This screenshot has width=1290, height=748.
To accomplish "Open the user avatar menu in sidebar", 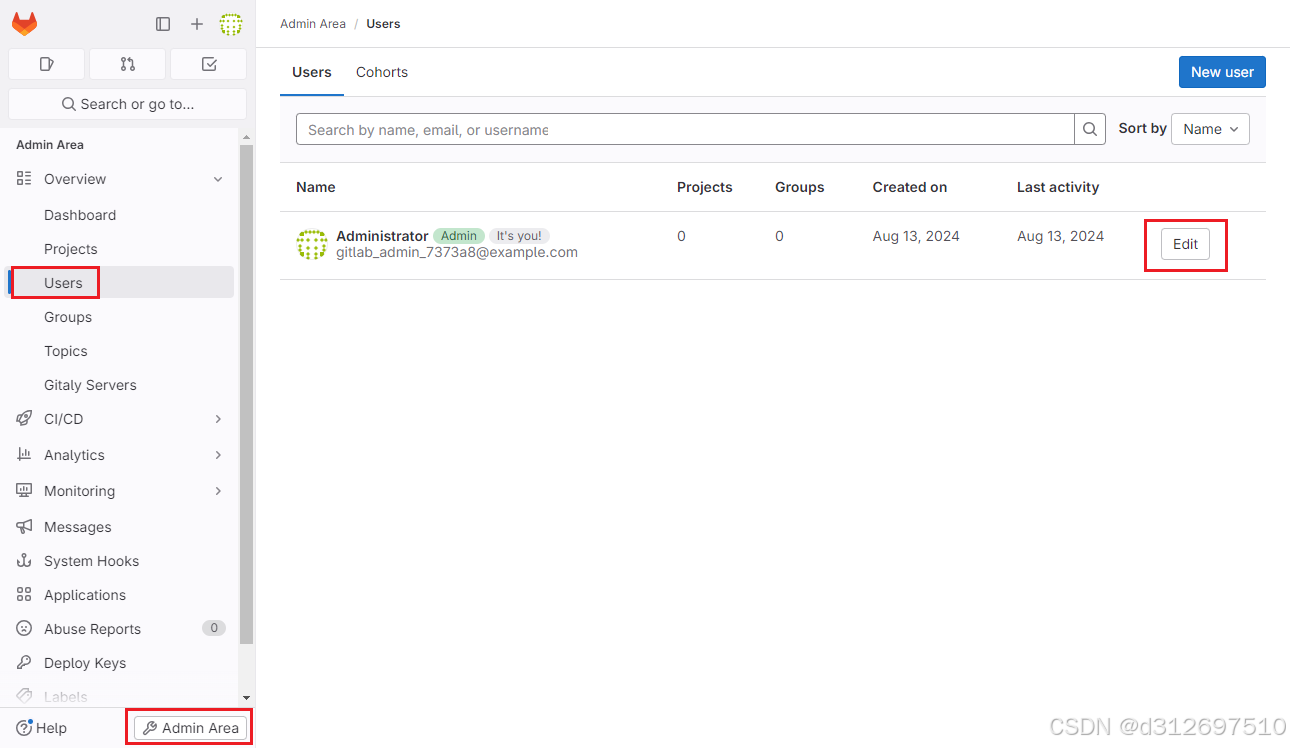I will (x=231, y=24).
